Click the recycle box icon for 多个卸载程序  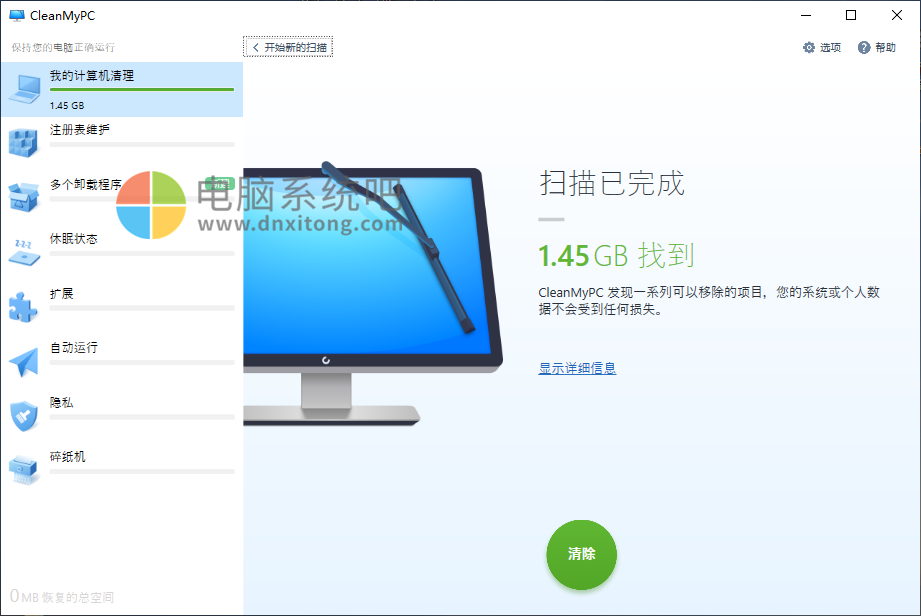click(23, 197)
